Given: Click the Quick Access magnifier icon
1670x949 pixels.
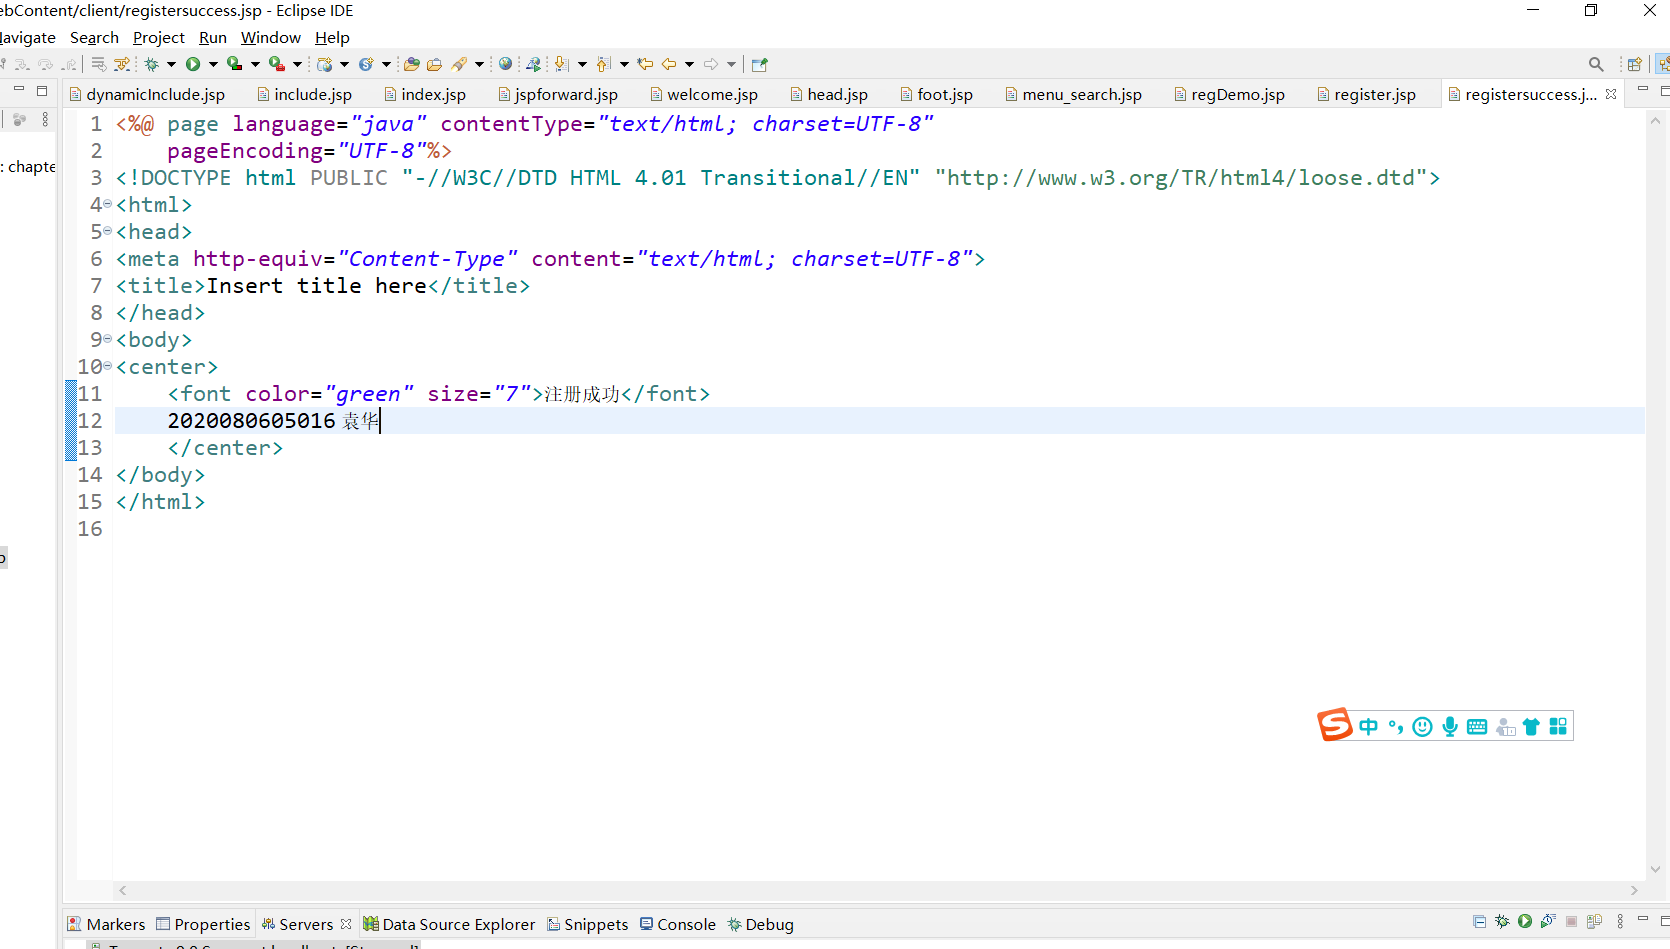Looking at the screenshot, I should [1596, 64].
